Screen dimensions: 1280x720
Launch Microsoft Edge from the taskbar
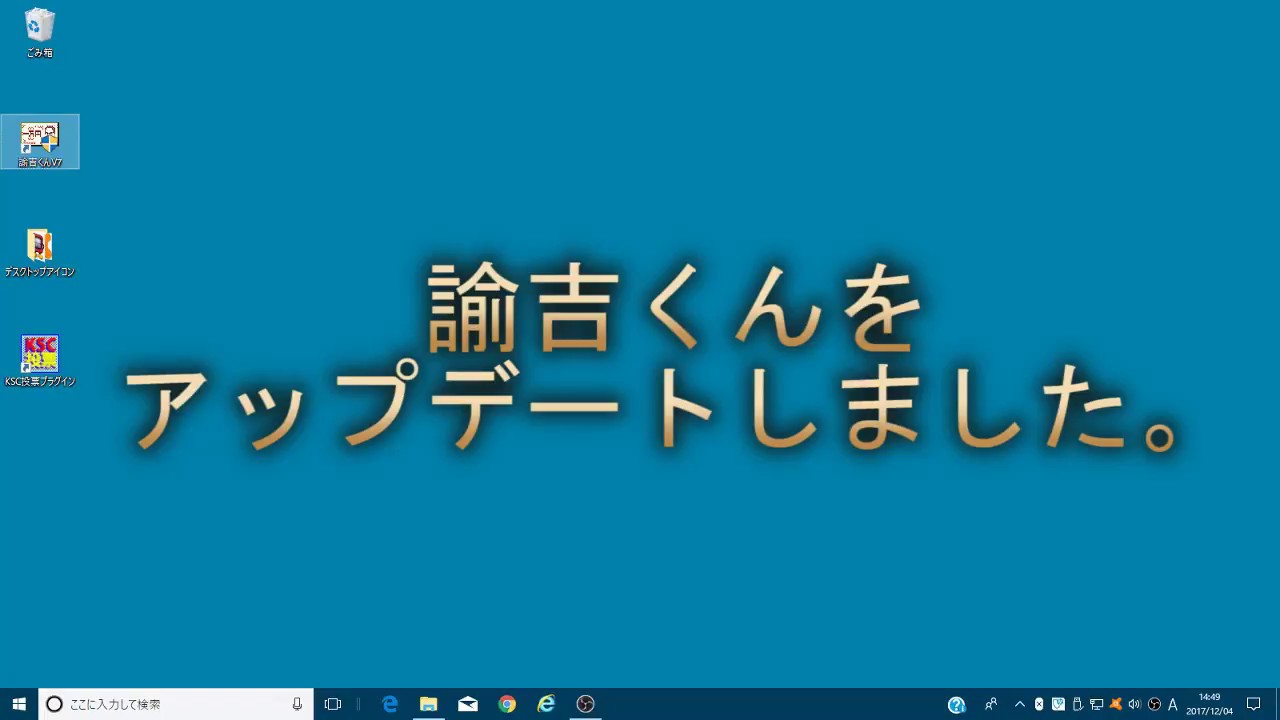coord(390,704)
